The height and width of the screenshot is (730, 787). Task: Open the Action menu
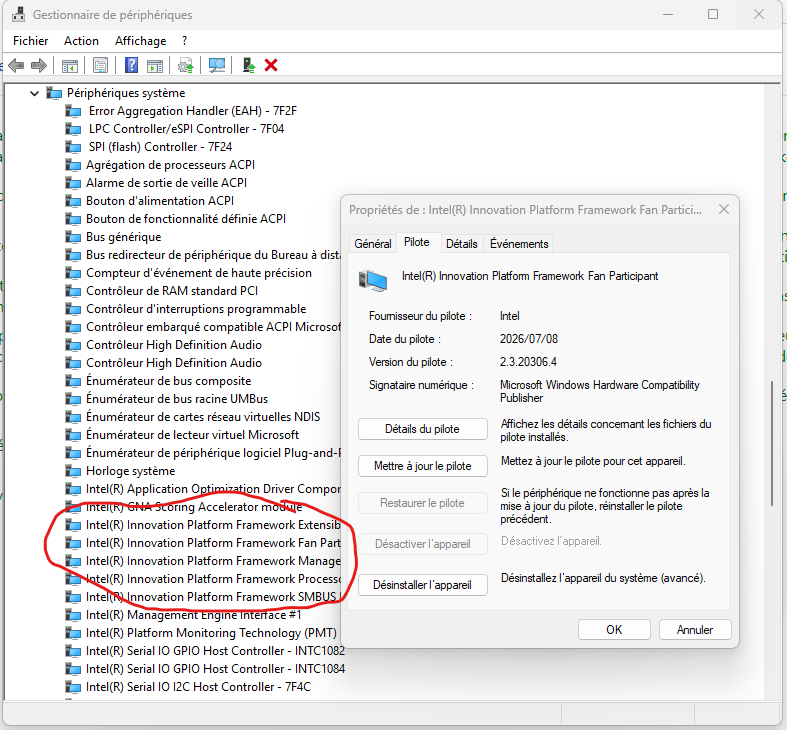click(81, 41)
